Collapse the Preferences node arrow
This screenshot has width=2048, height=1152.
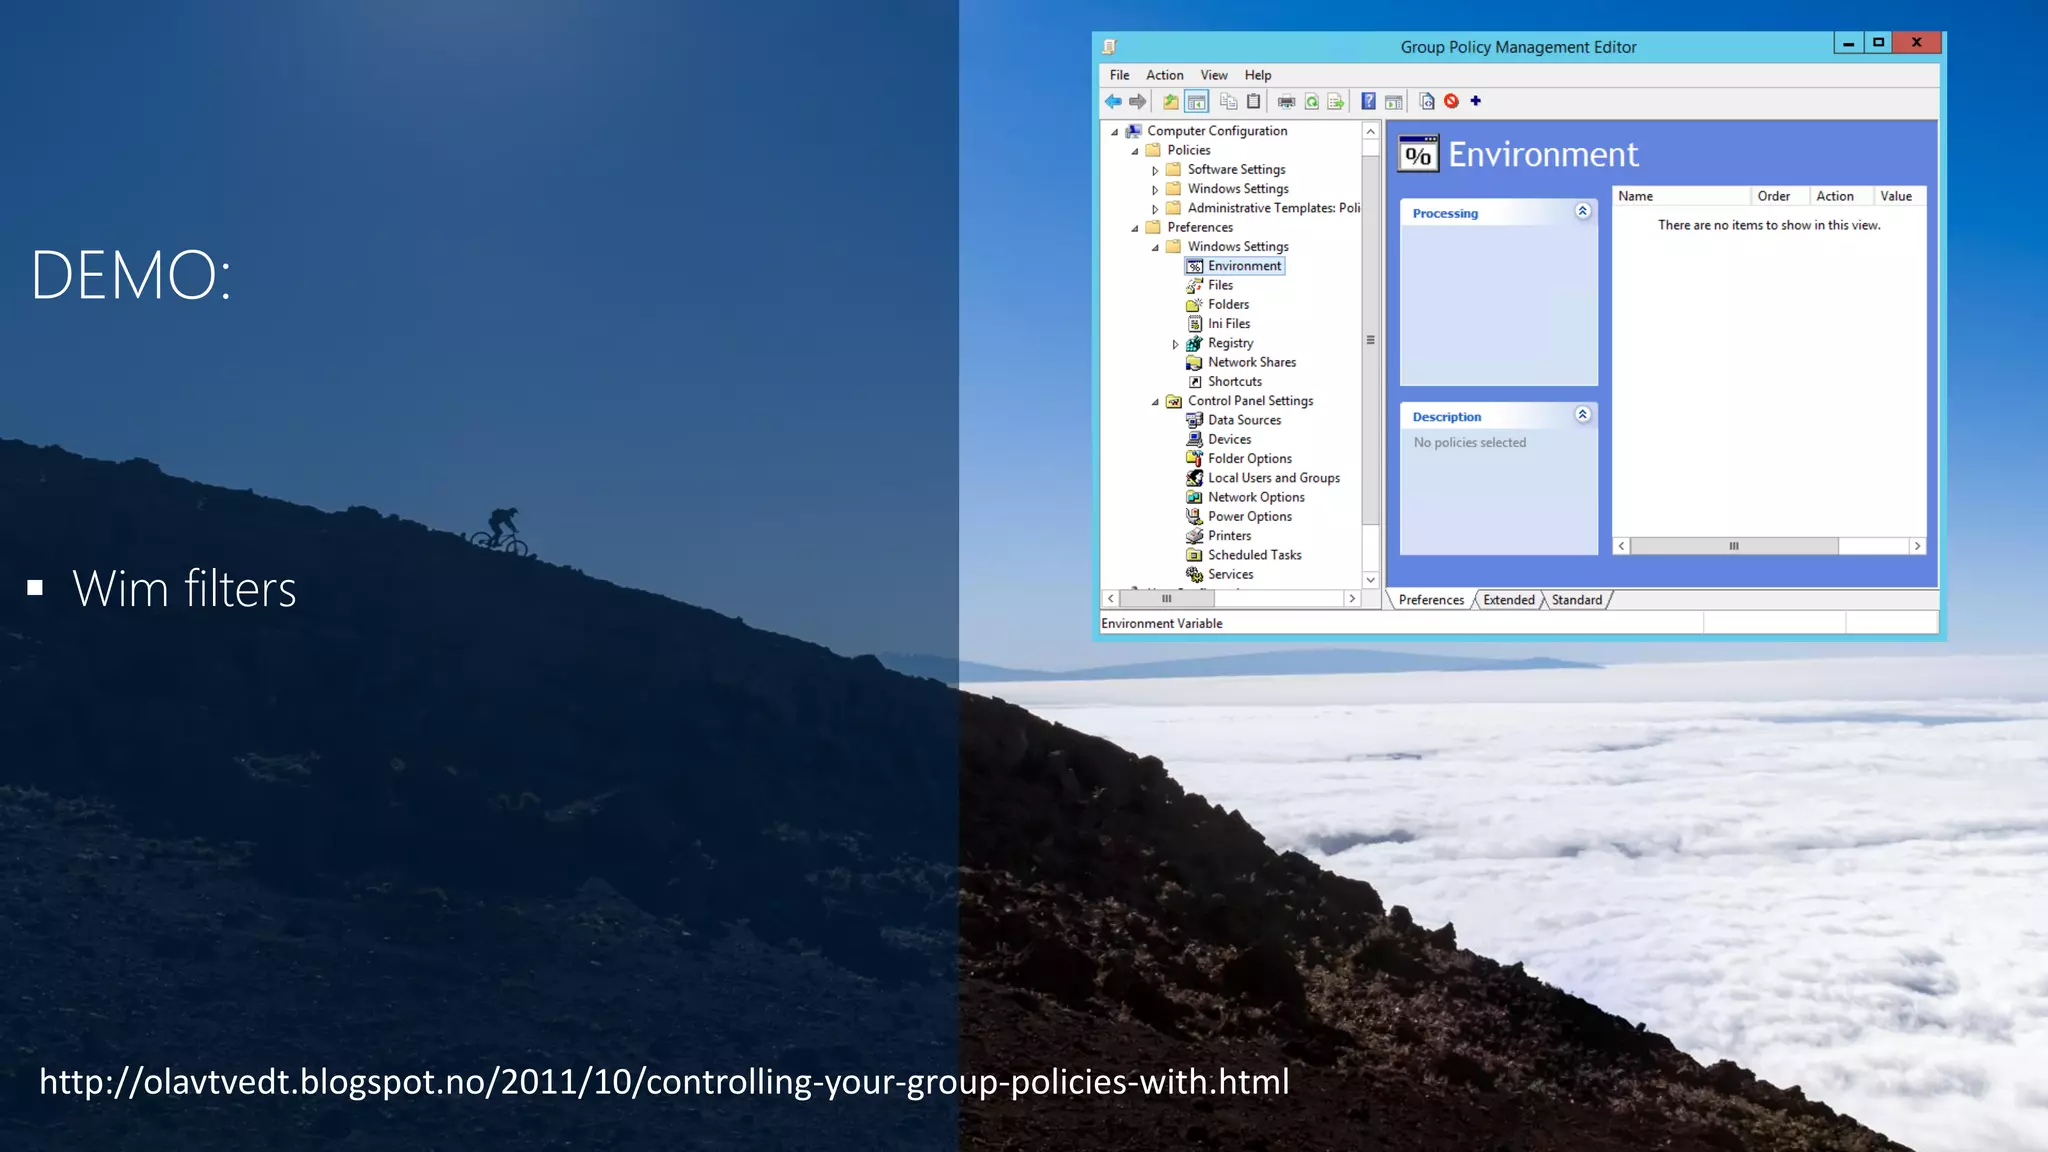click(1135, 228)
